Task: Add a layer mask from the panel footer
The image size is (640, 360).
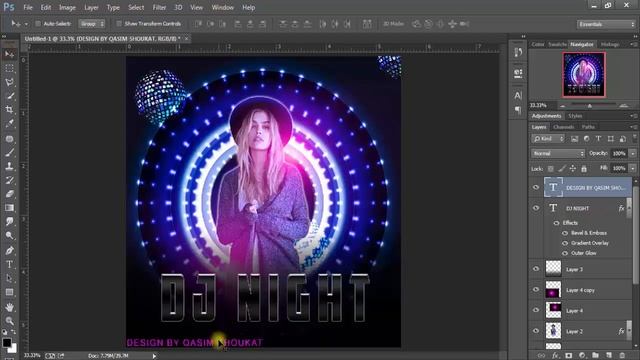Action: click(x=569, y=356)
